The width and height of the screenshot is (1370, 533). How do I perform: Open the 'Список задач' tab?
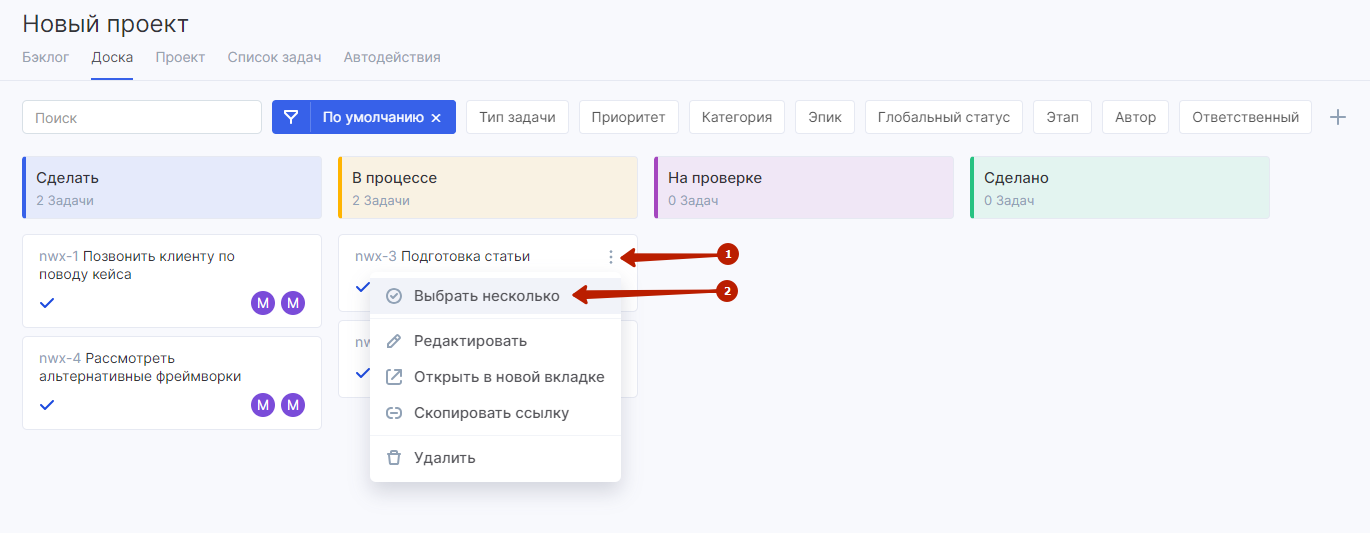coord(274,57)
